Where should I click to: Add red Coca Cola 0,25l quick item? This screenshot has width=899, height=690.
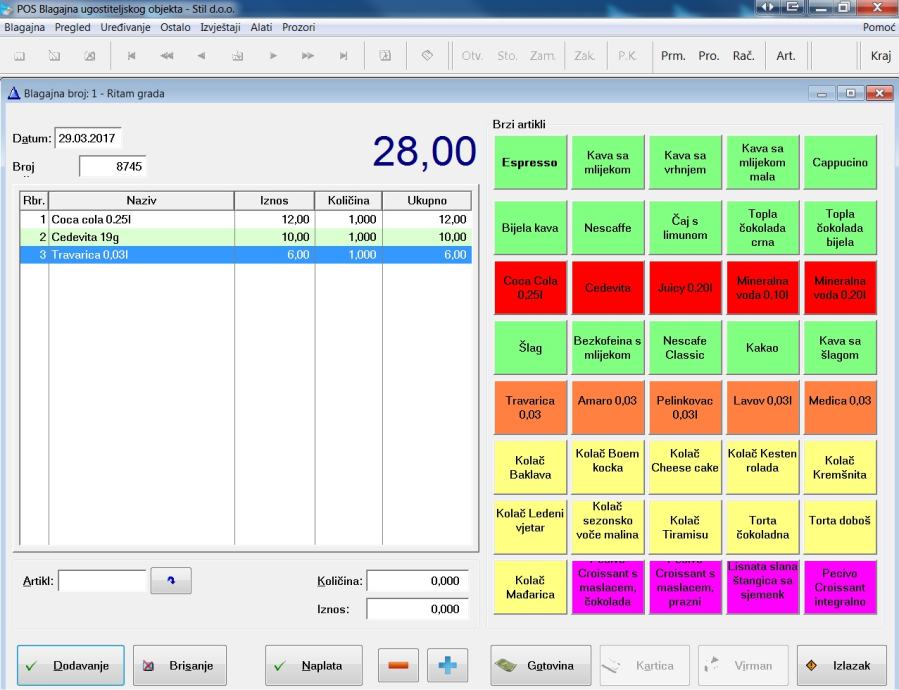tap(530, 288)
